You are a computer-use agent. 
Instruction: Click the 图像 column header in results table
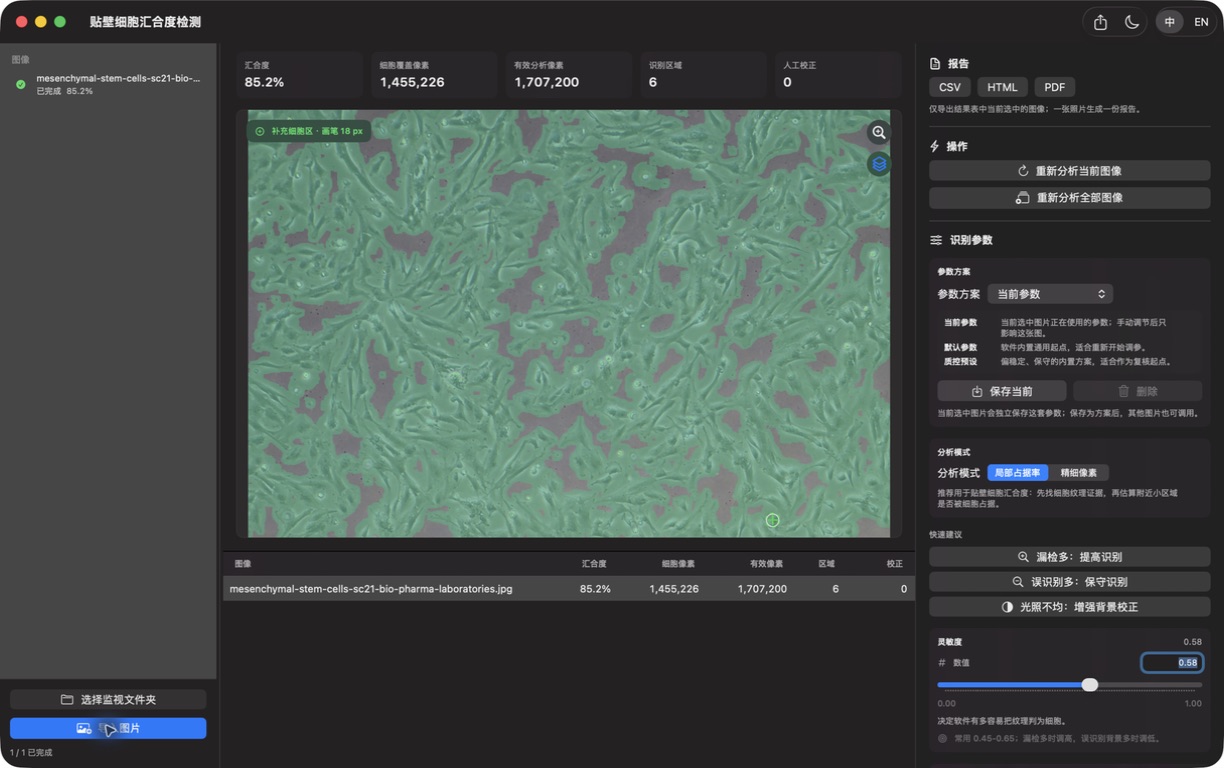click(x=243, y=564)
